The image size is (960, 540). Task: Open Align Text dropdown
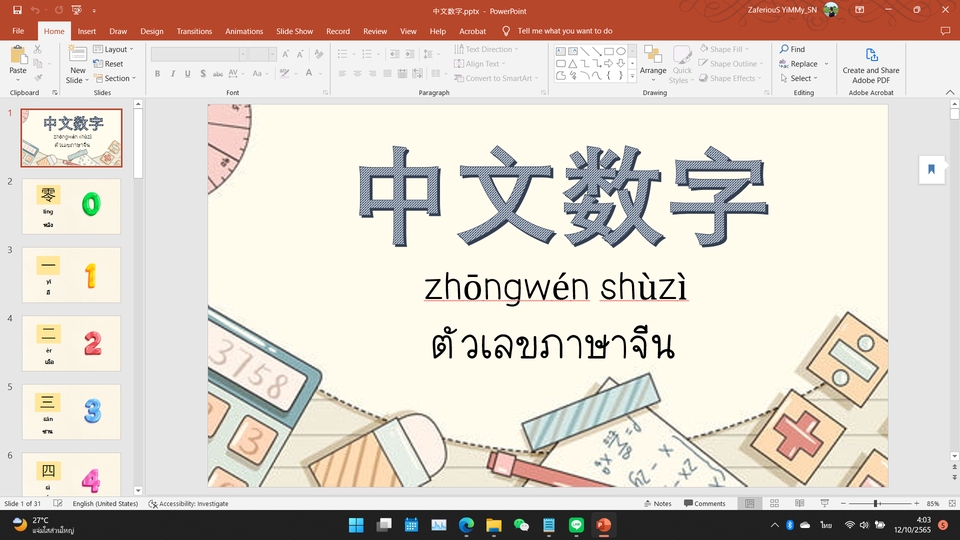[x=481, y=64]
